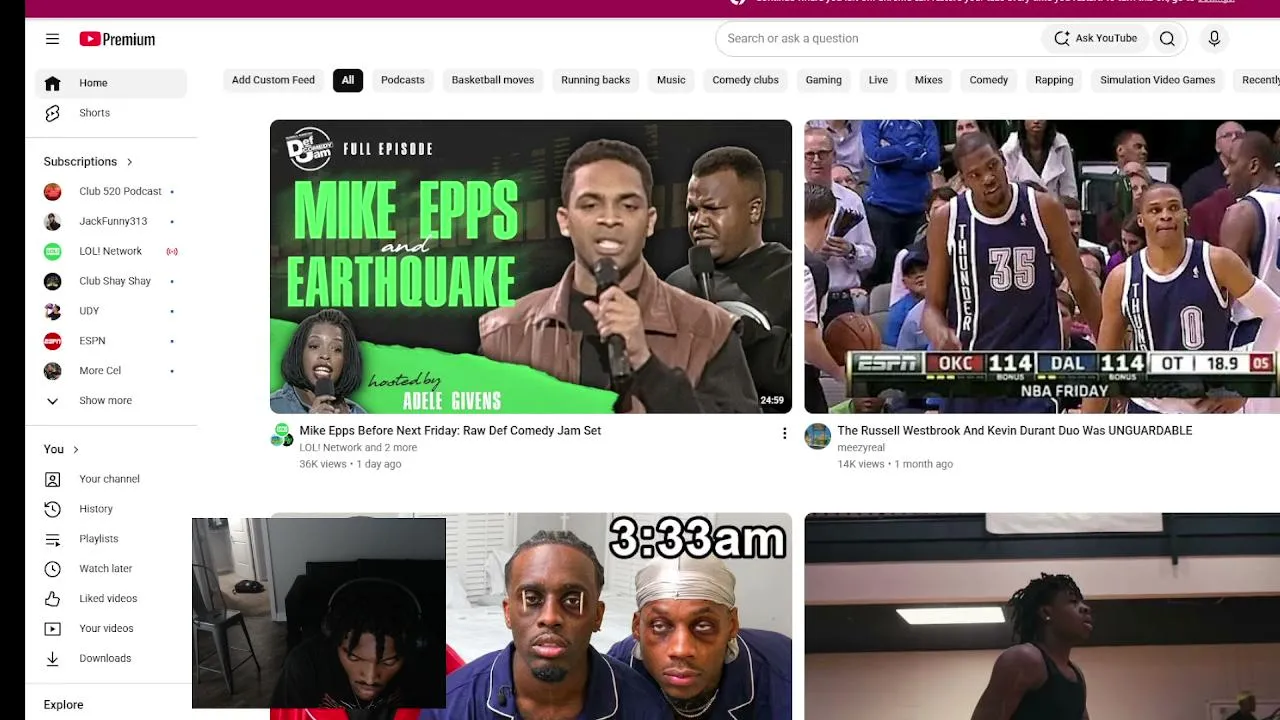Select the Gaming filter chip
The width and height of the screenshot is (1280, 720).
(x=824, y=80)
